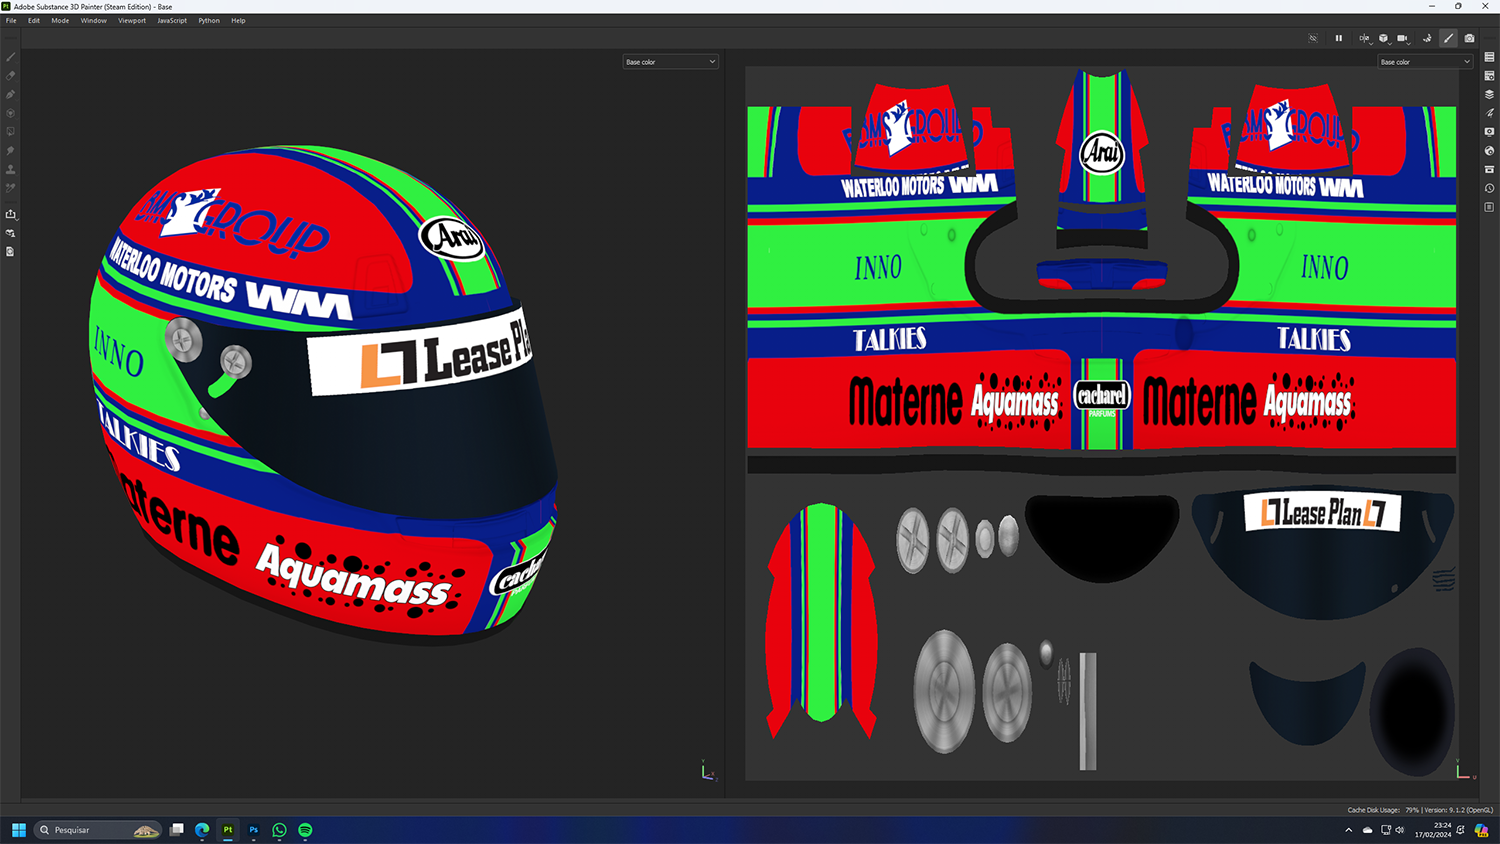Open the Shader settings sphere icon
This screenshot has height=844, width=1500.
tap(1489, 151)
